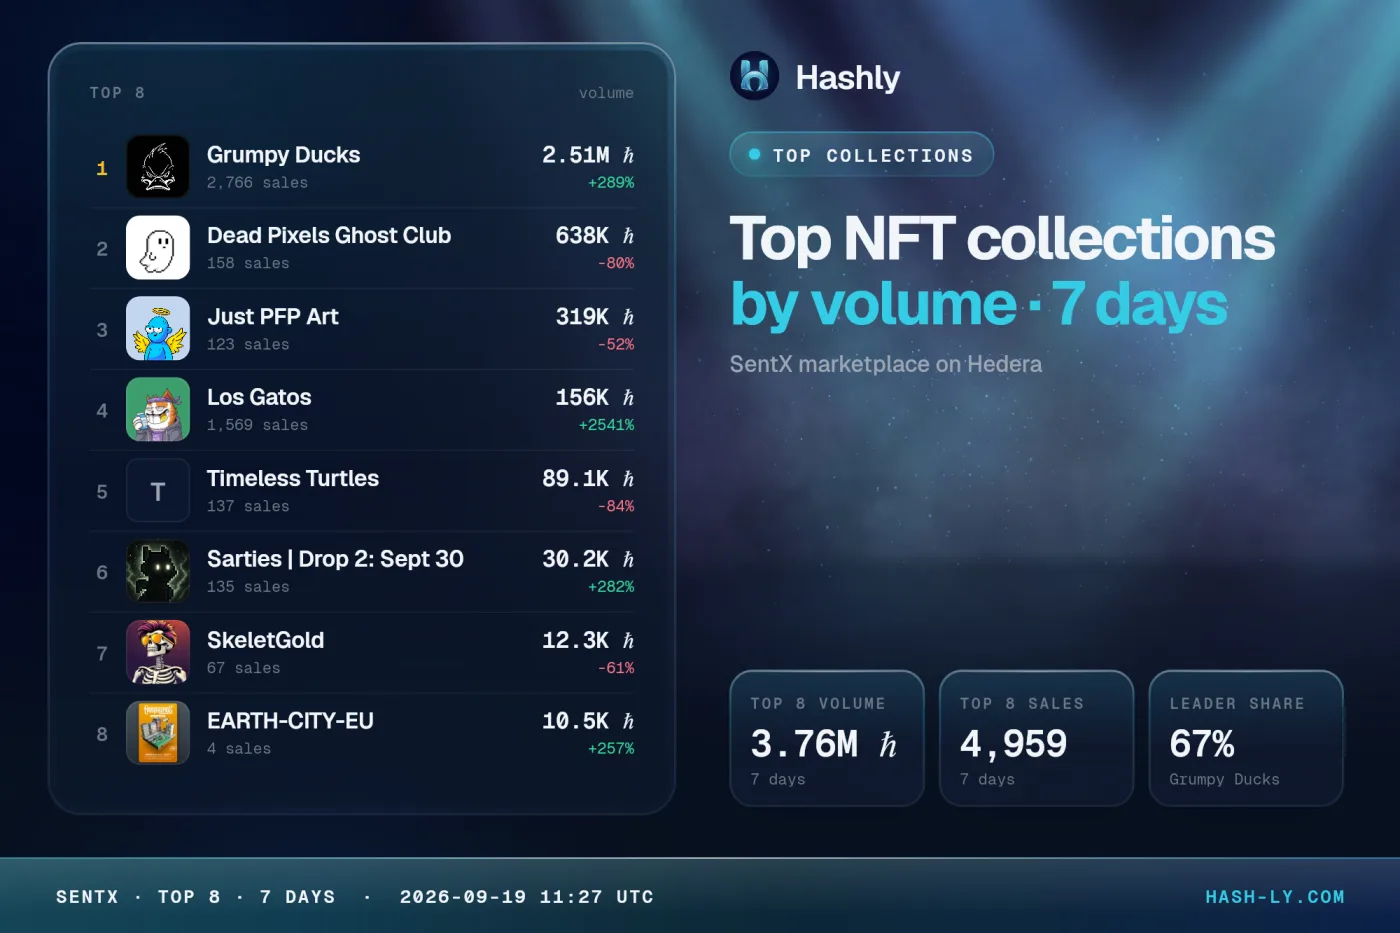Image resolution: width=1400 pixels, height=933 pixels.
Task: Select the Dead Pixels Ghost Club name
Action: (x=329, y=236)
